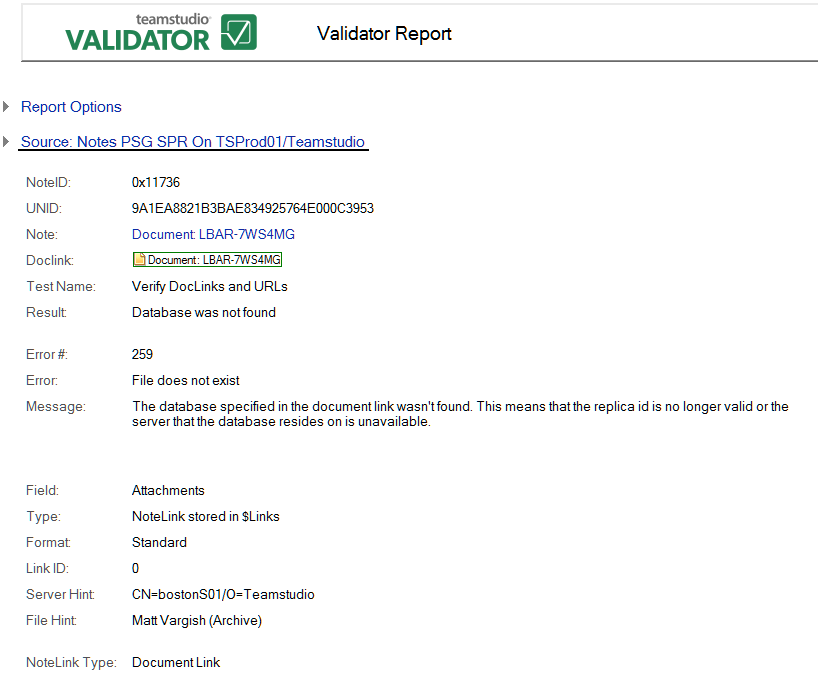Click the Type: field label

(43, 516)
